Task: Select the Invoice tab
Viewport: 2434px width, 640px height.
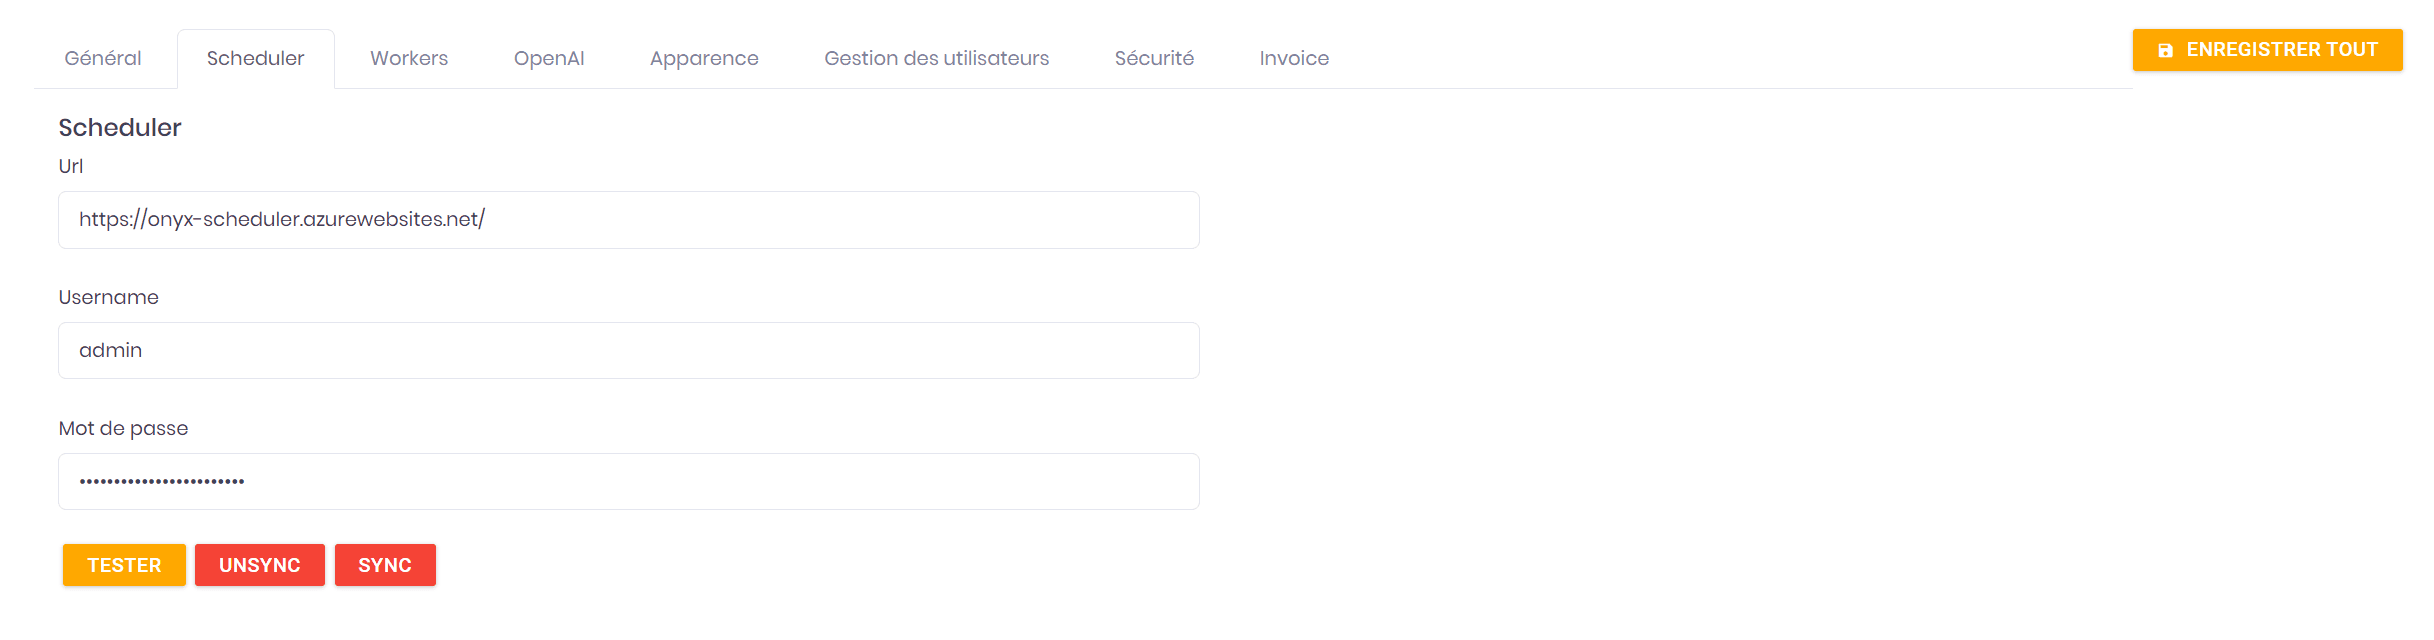Action: pyautogui.click(x=1294, y=58)
